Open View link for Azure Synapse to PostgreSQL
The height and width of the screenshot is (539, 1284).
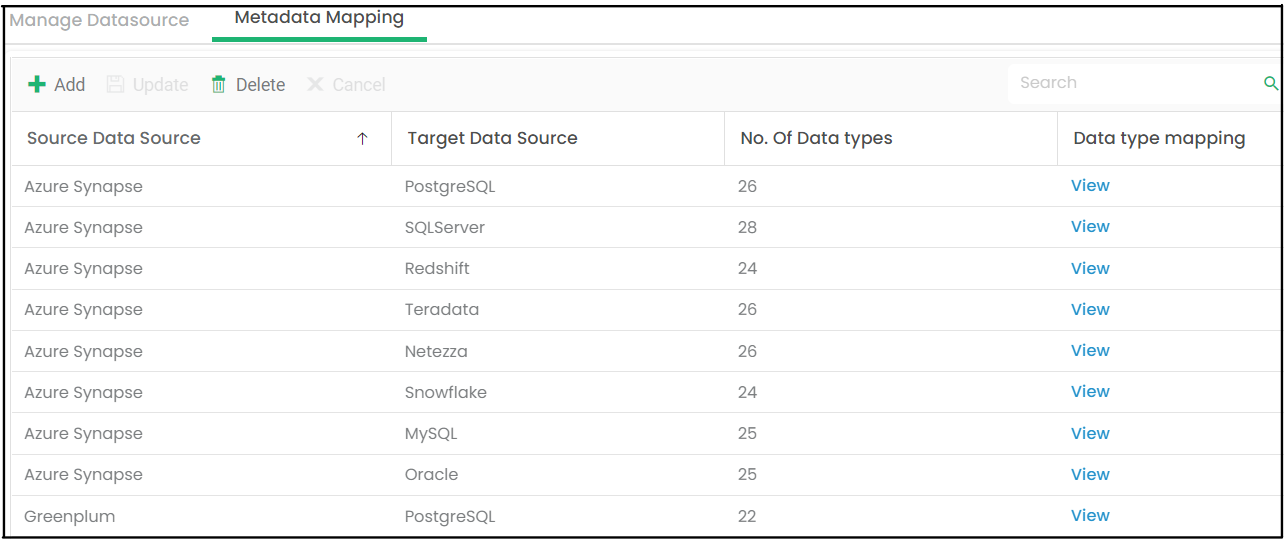pos(1090,185)
